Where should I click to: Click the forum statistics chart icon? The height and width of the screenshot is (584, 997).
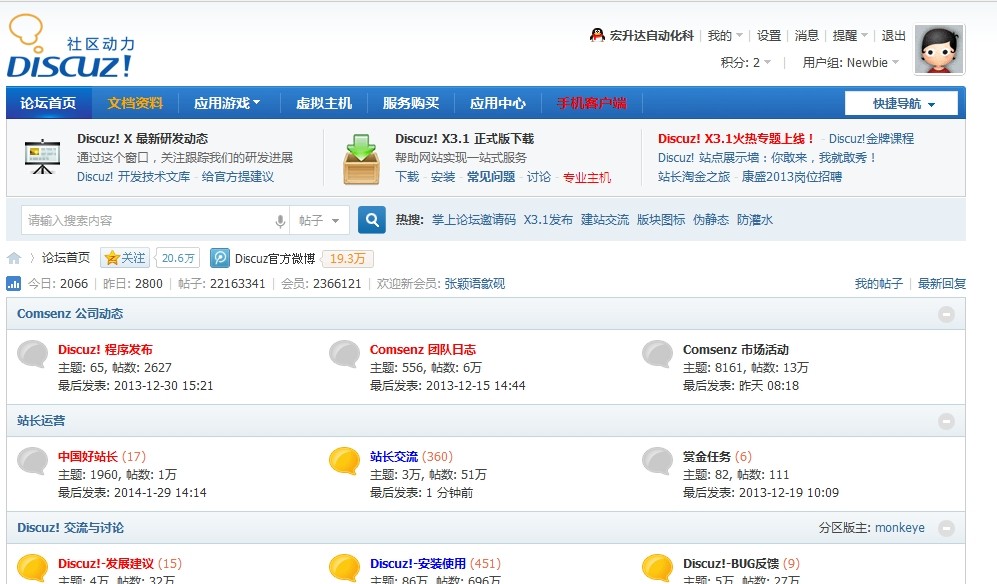13,283
